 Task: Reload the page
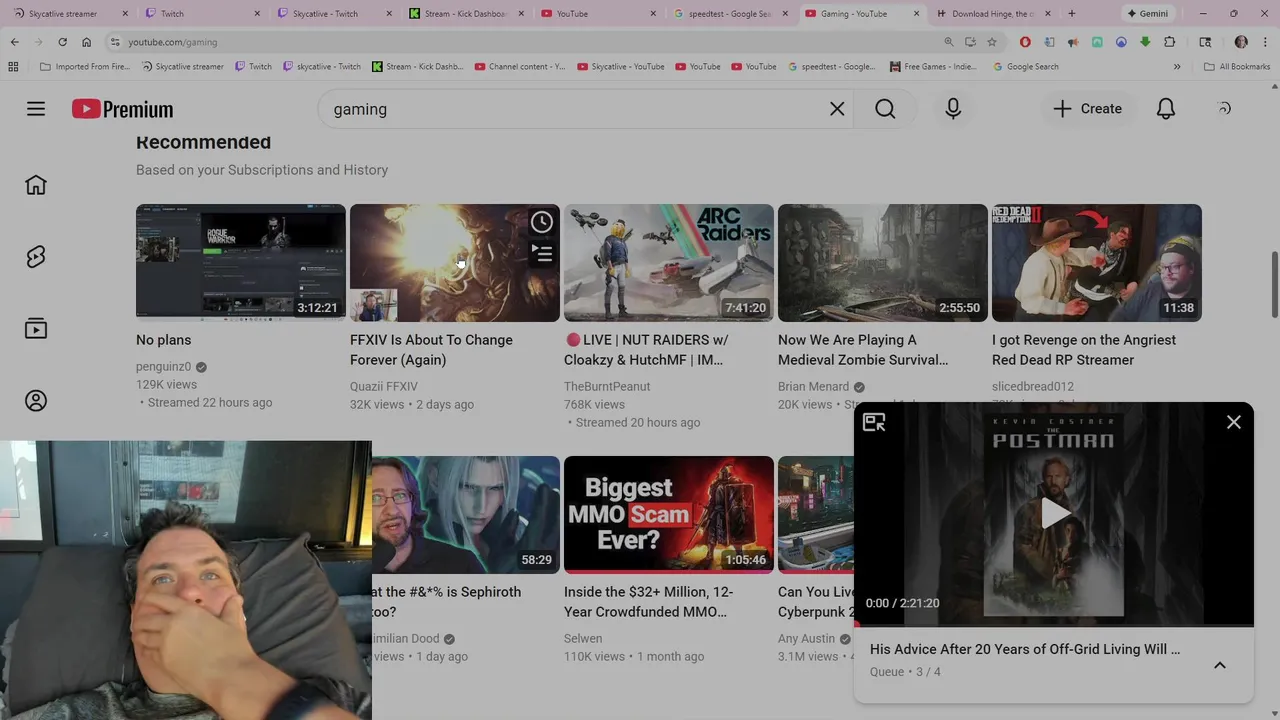pyautogui.click(x=62, y=42)
